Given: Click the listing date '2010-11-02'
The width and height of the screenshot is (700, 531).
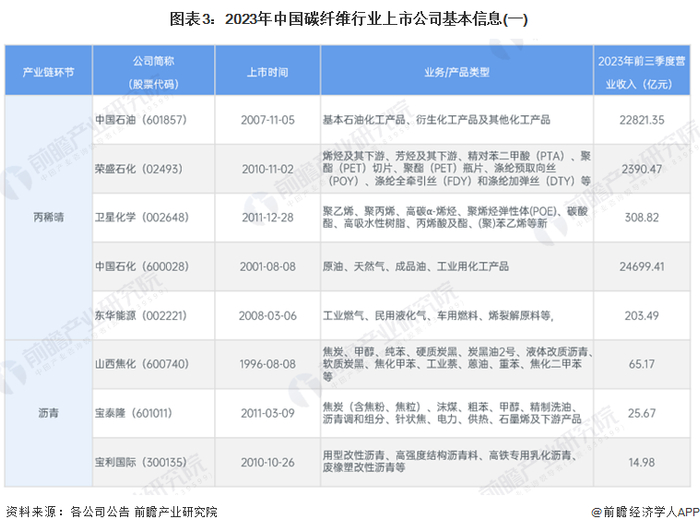Looking at the screenshot, I should click(267, 169).
